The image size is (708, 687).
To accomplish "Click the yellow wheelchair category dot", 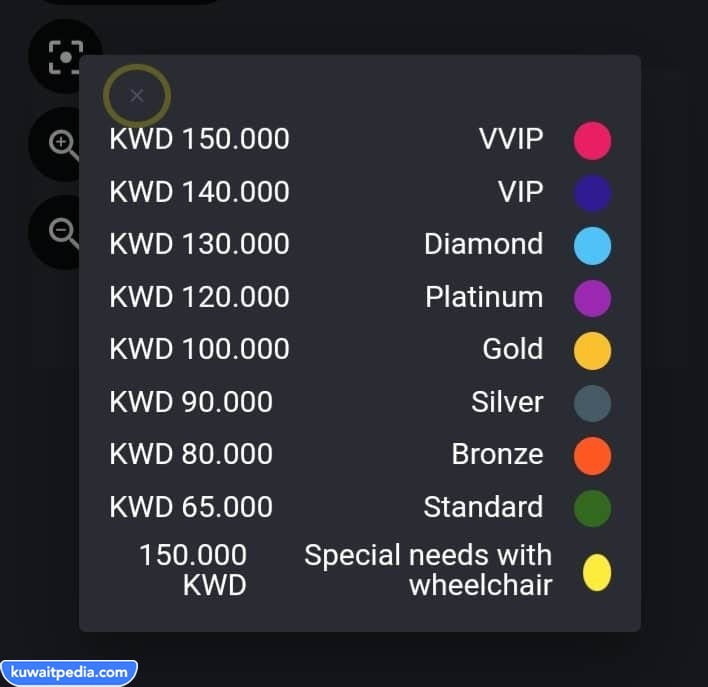I will click(x=596, y=572).
